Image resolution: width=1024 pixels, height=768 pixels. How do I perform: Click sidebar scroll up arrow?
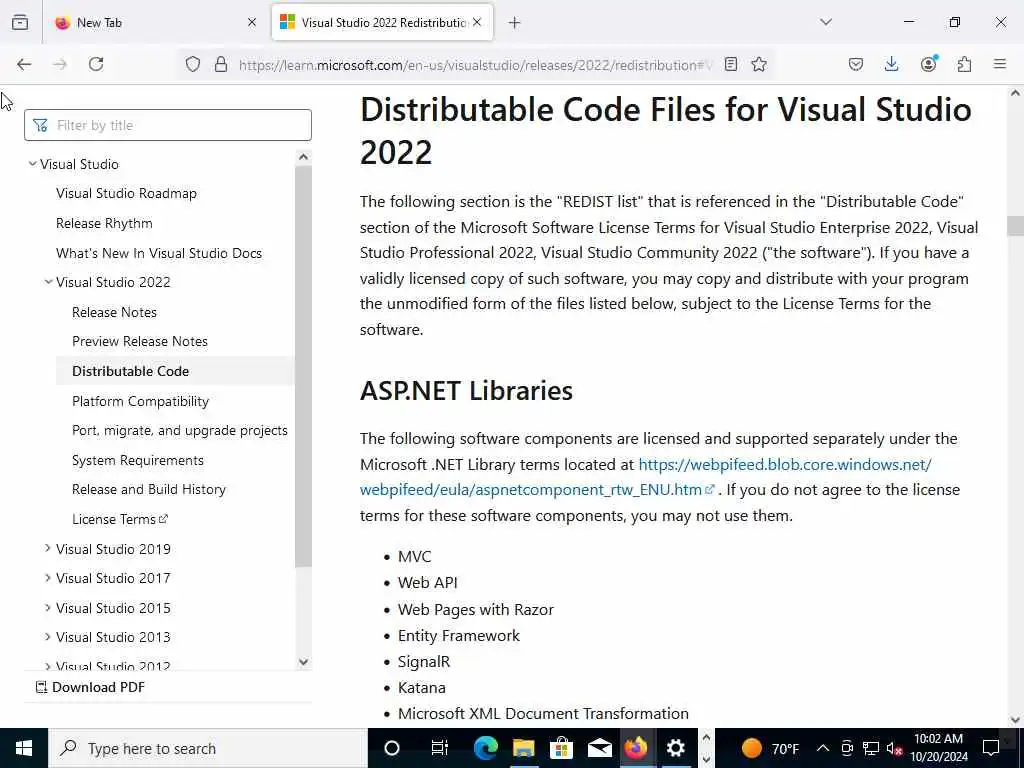click(x=303, y=157)
